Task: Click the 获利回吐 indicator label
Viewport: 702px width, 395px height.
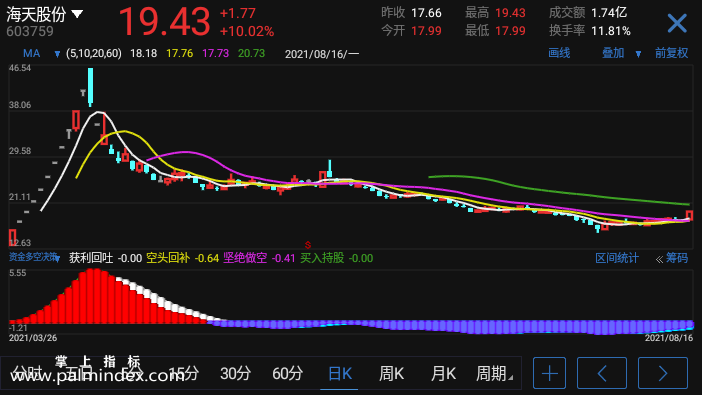Action: tap(91, 258)
